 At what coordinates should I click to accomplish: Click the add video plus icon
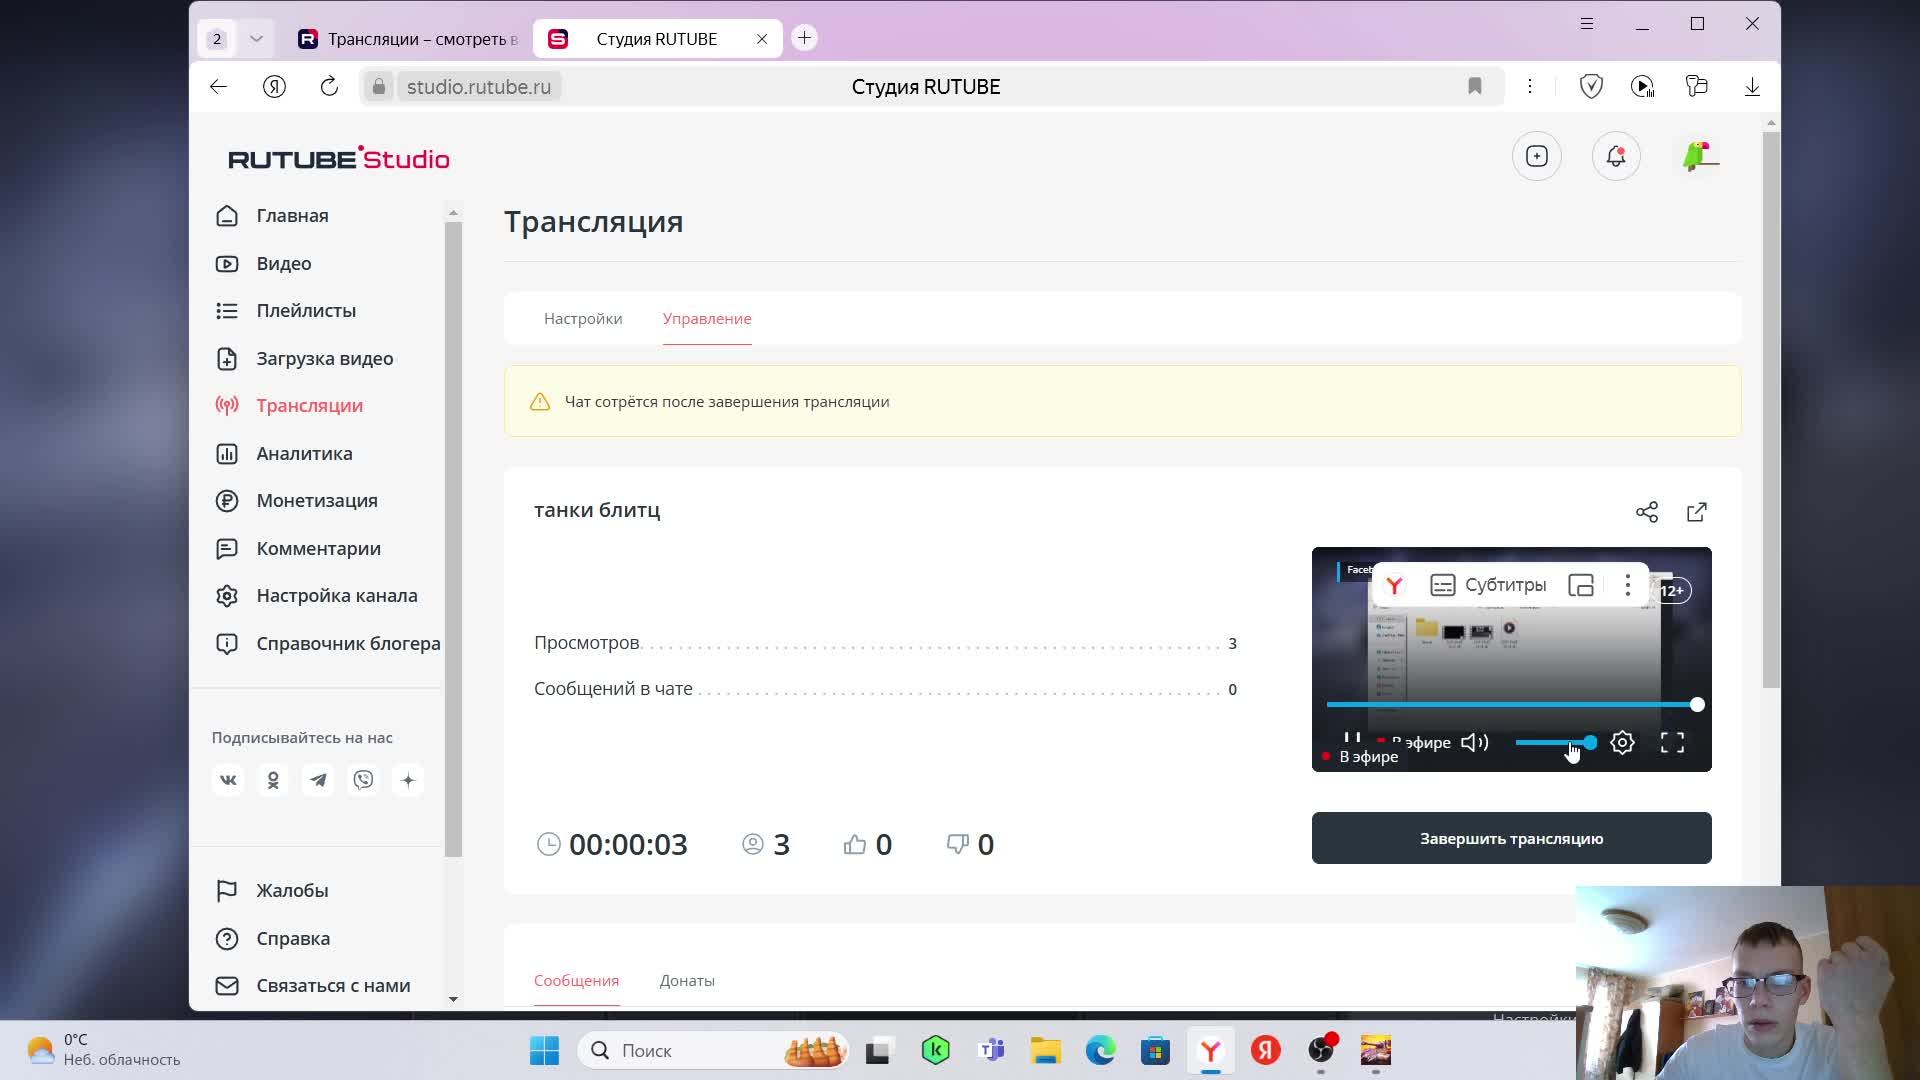click(x=1537, y=156)
